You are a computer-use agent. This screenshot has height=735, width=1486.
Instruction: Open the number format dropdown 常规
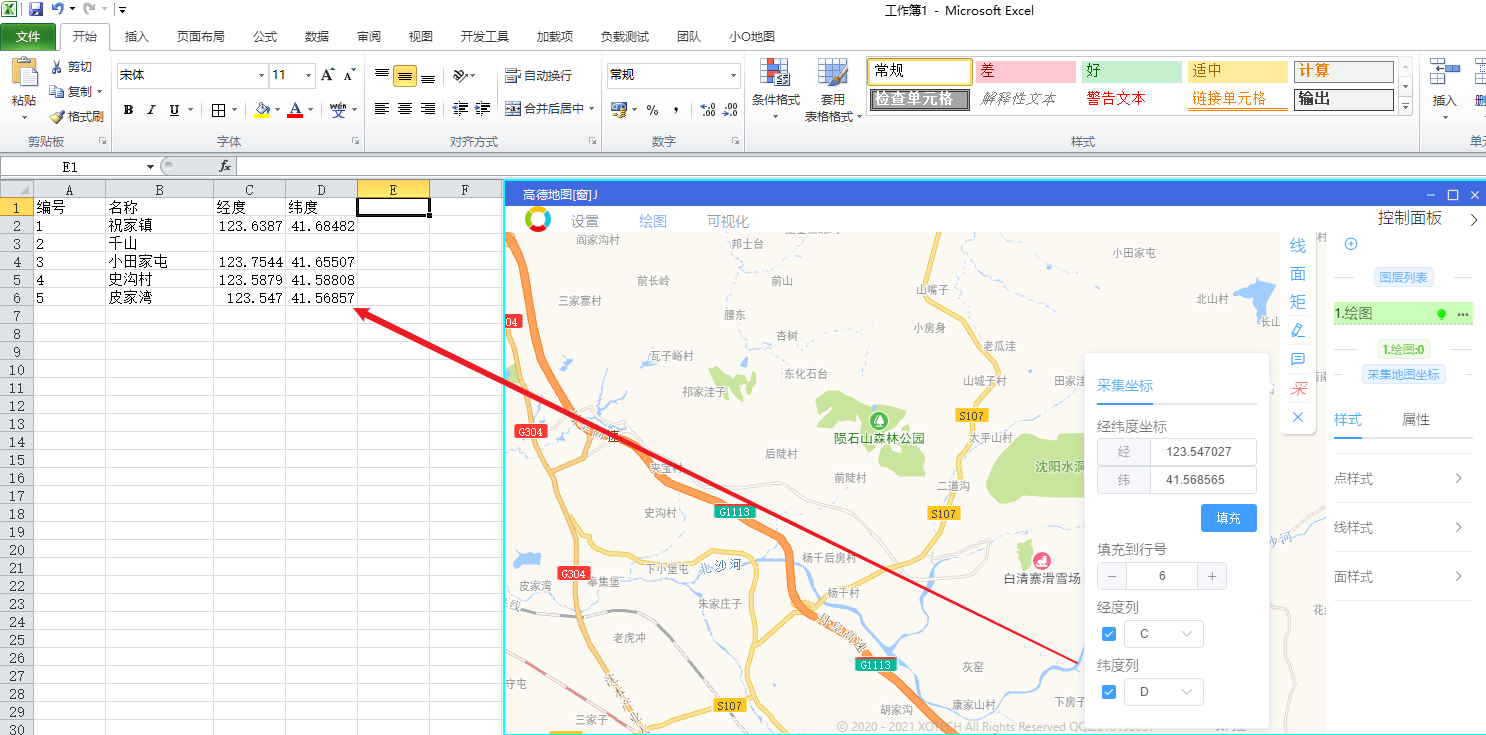(x=733, y=75)
